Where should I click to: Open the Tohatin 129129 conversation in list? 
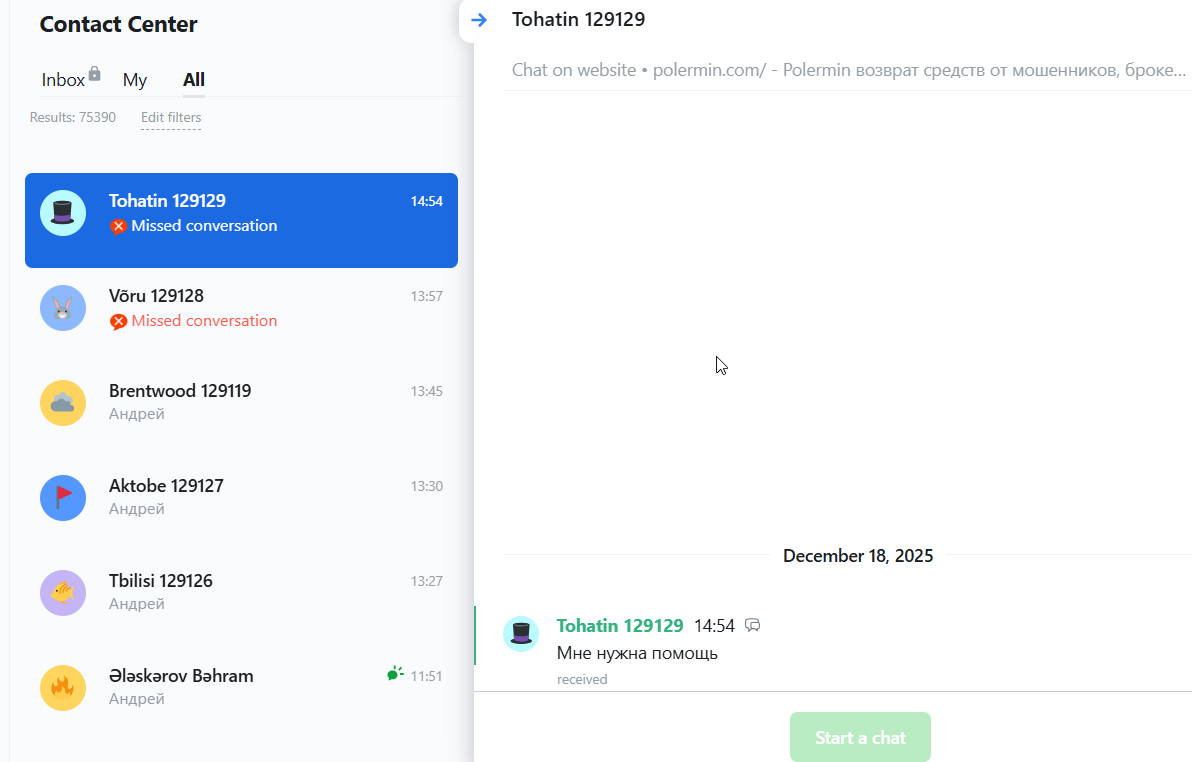pos(241,221)
